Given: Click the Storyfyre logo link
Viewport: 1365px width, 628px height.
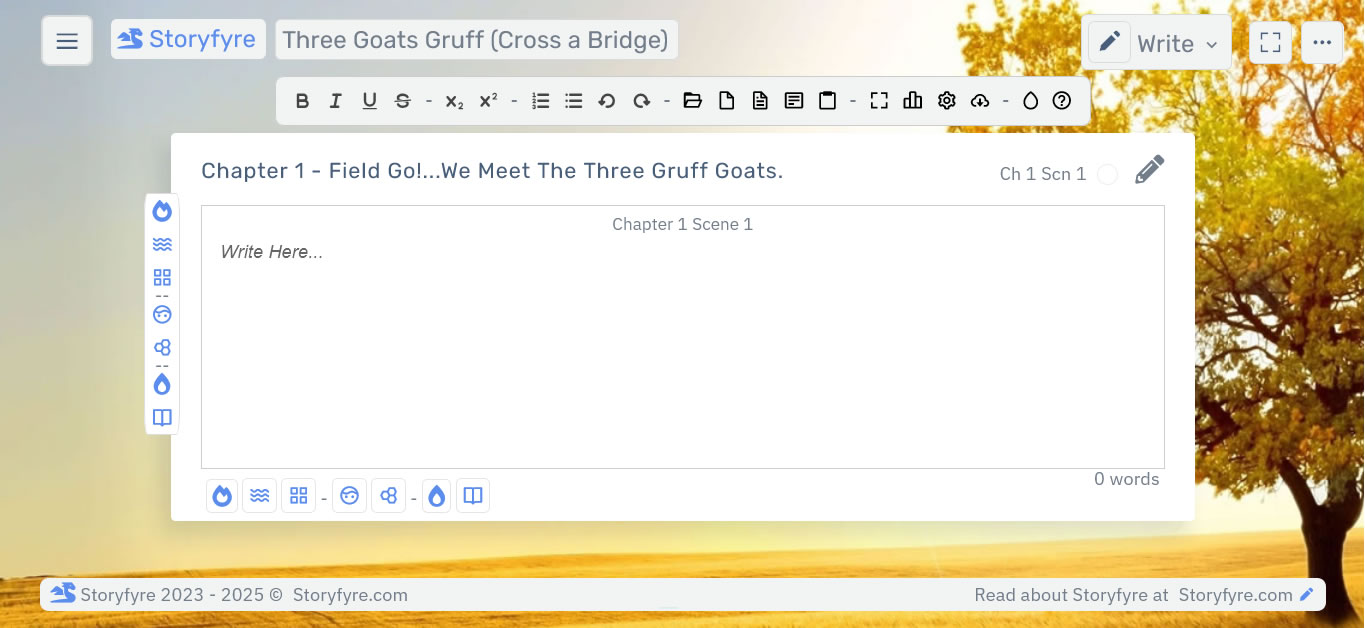Looking at the screenshot, I should 188,38.
